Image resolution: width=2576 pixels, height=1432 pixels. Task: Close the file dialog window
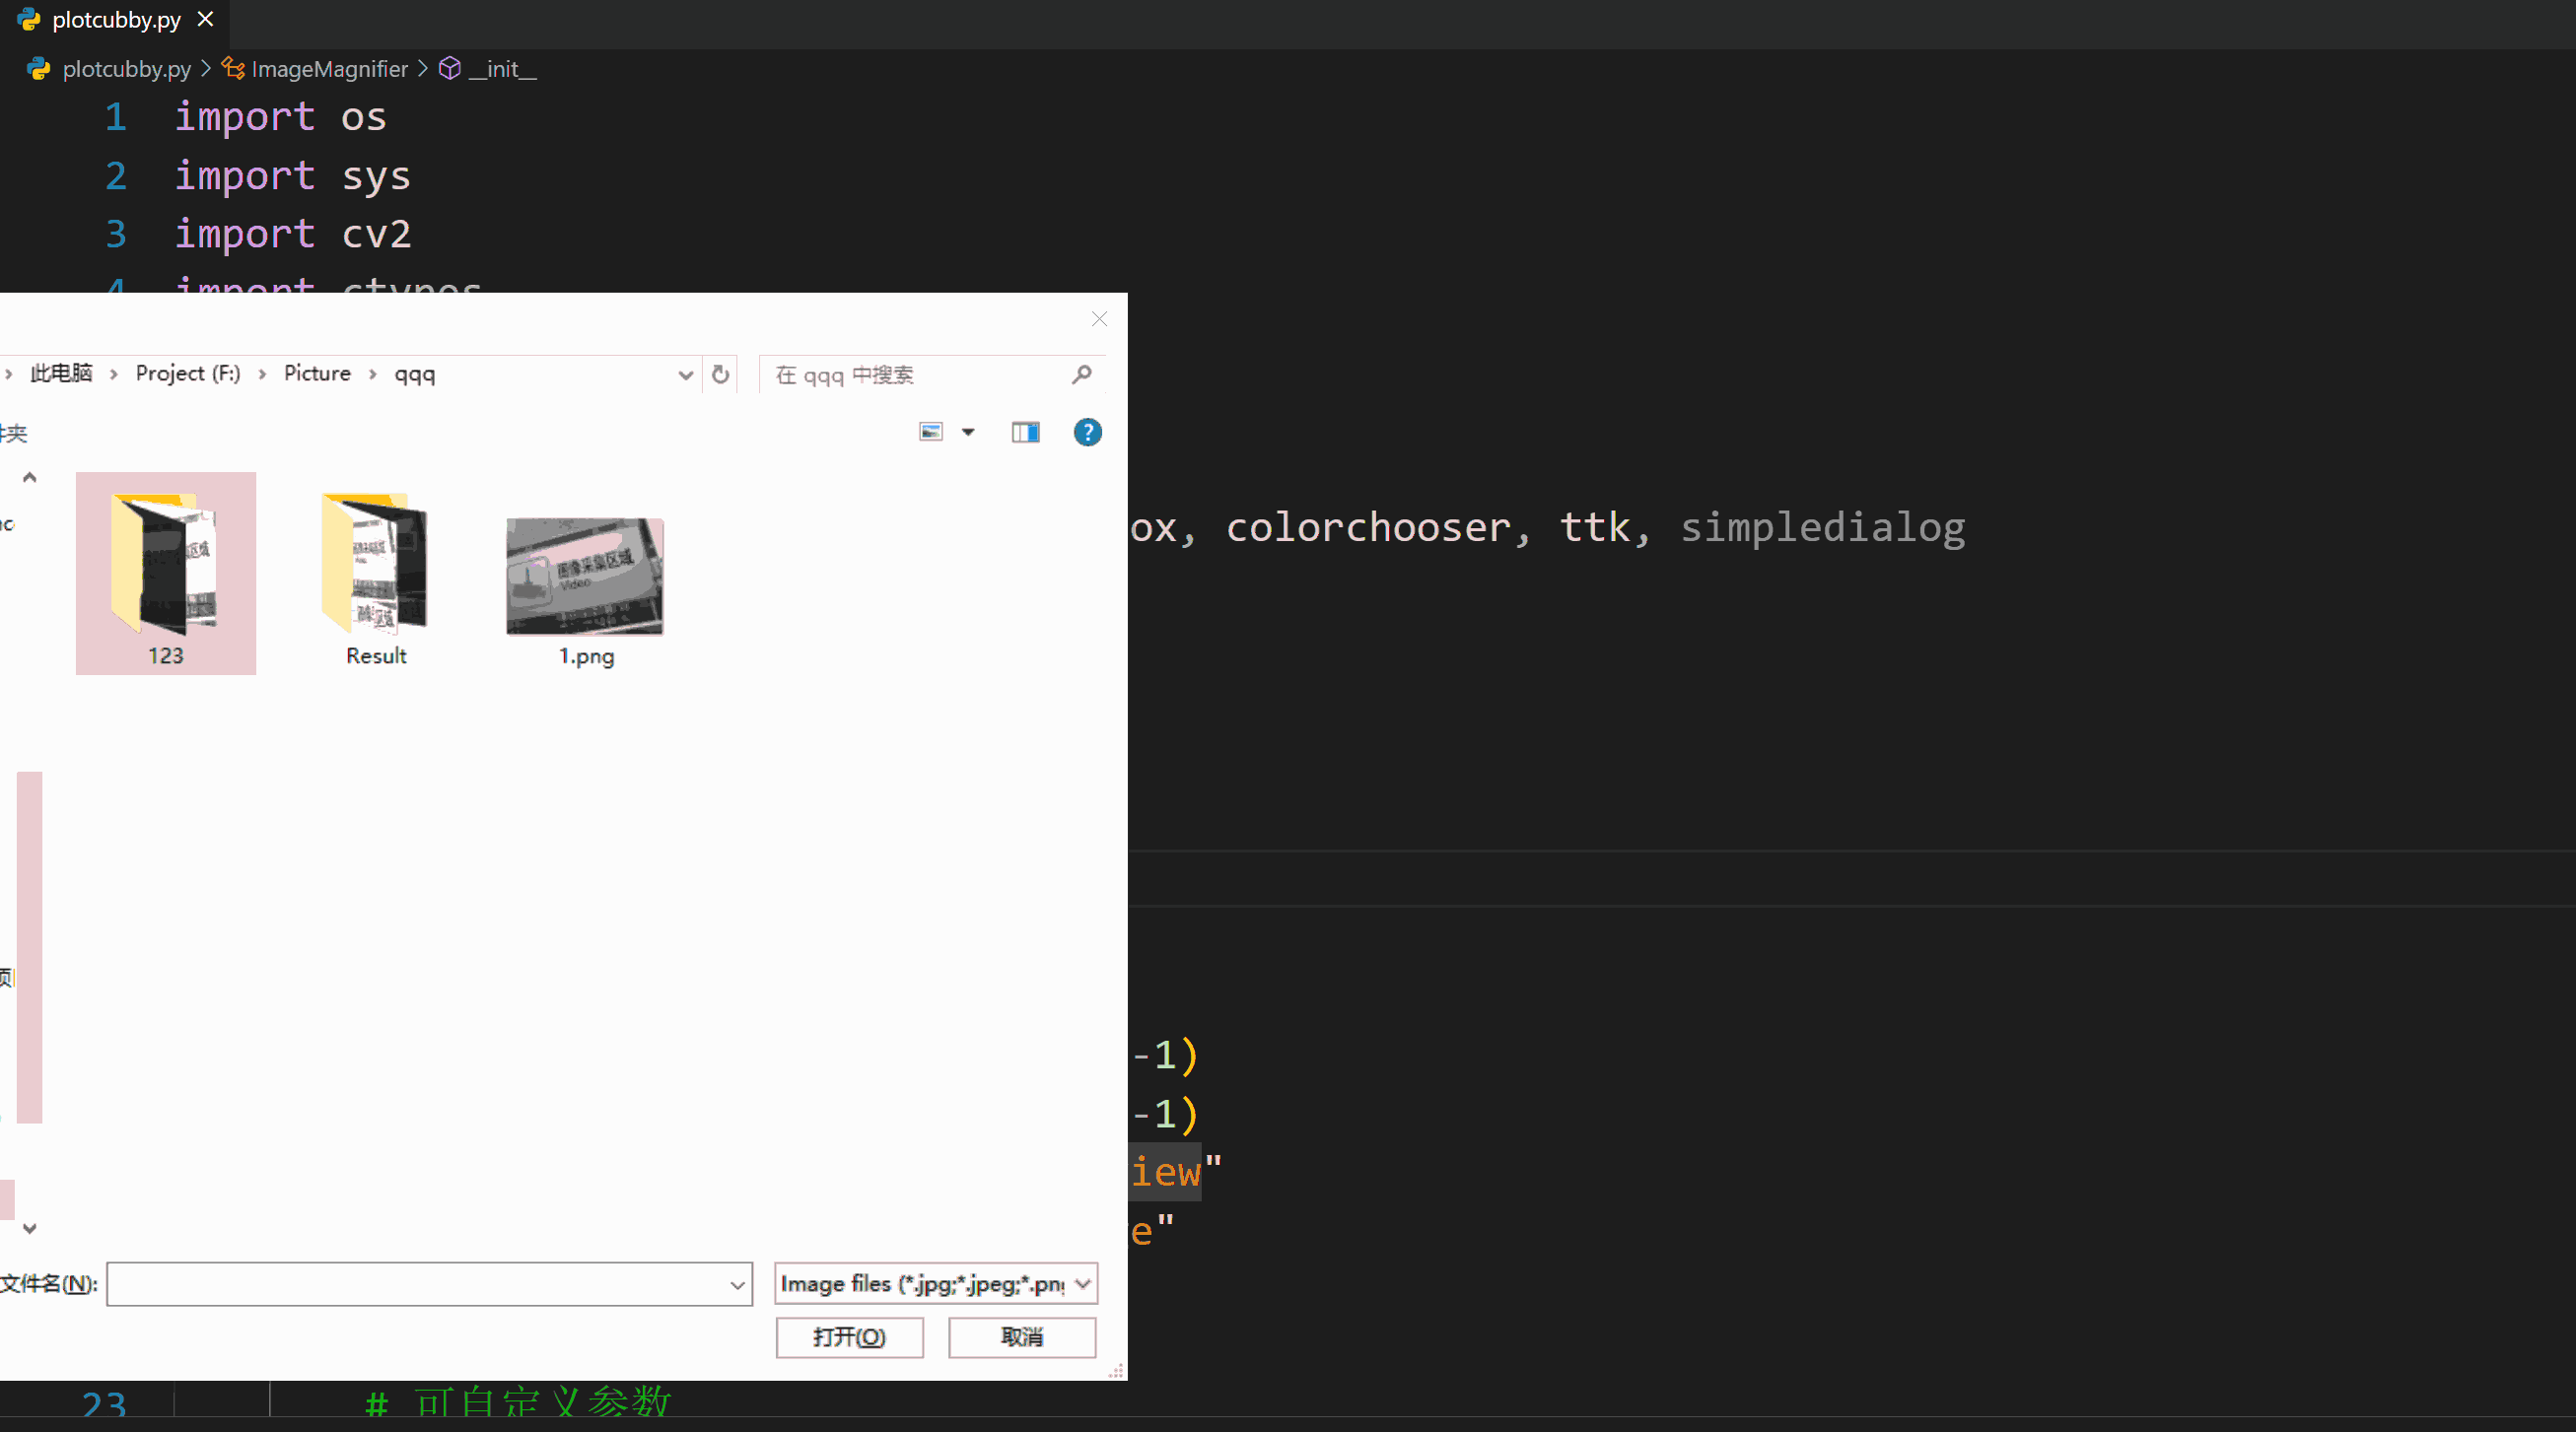pyautogui.click(x=1099, y=319)
